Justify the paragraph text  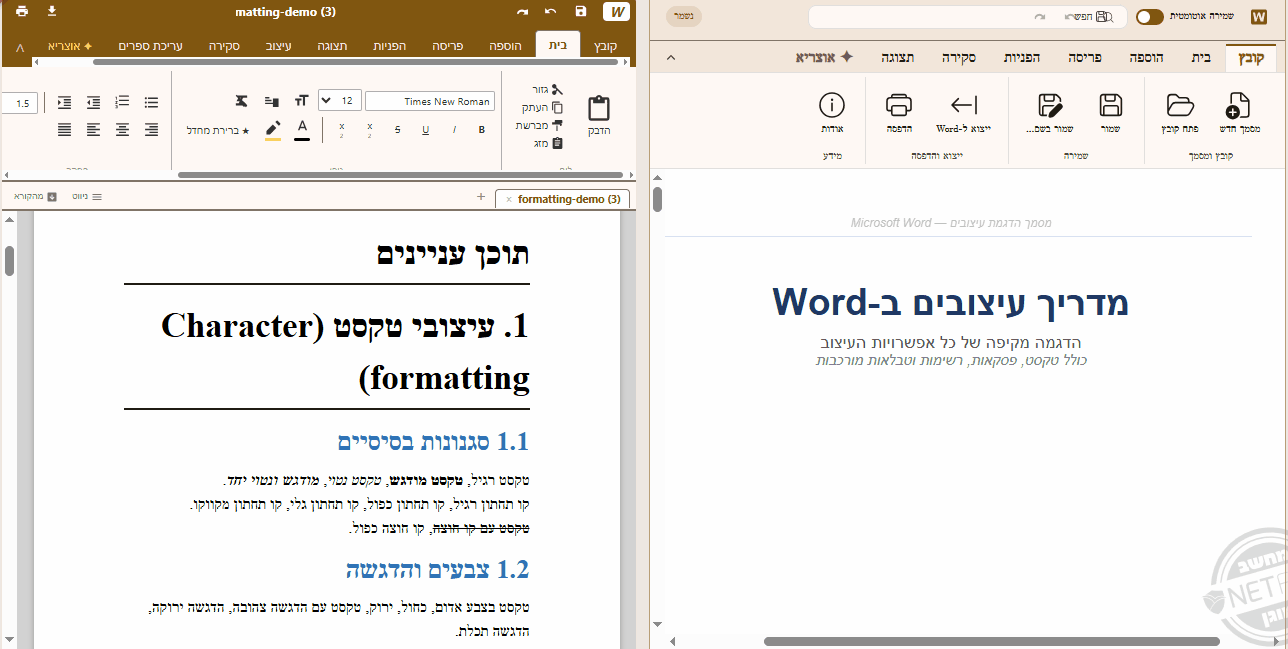64,129
